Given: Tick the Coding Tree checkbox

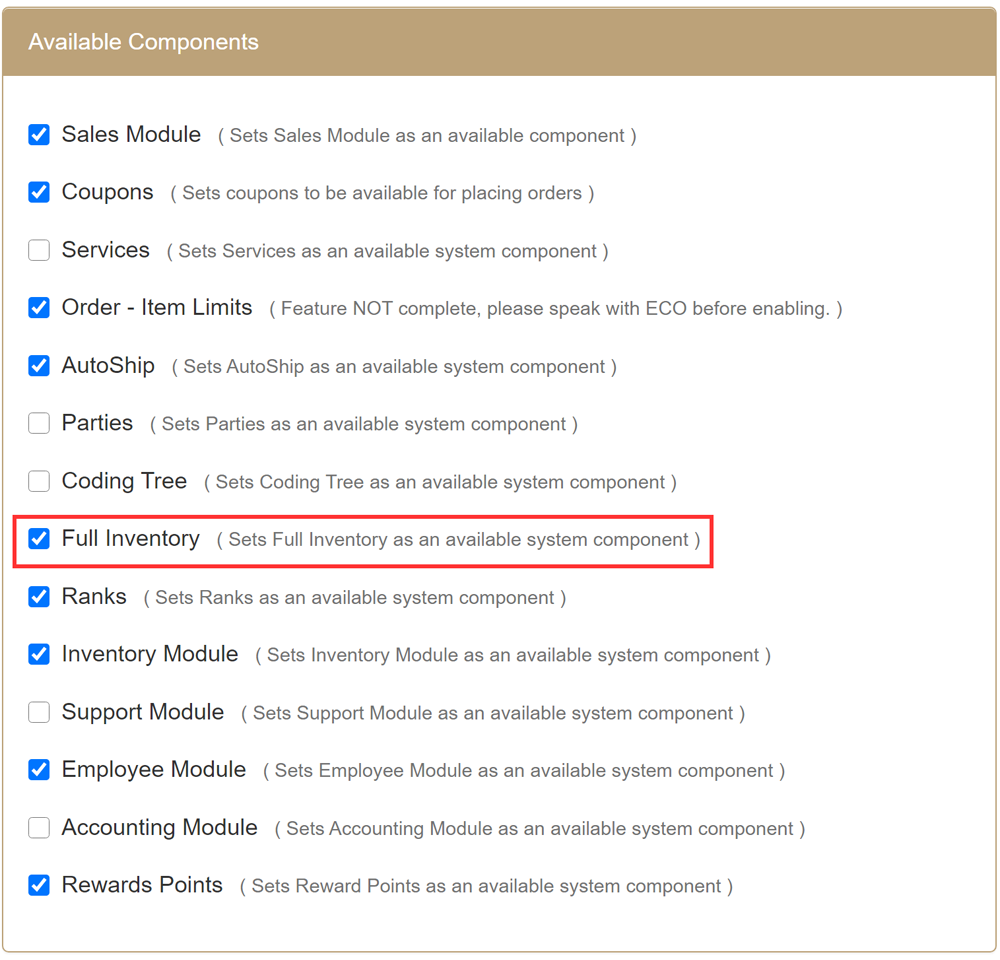Looking at the screenshot, I should tap(39, 481).
